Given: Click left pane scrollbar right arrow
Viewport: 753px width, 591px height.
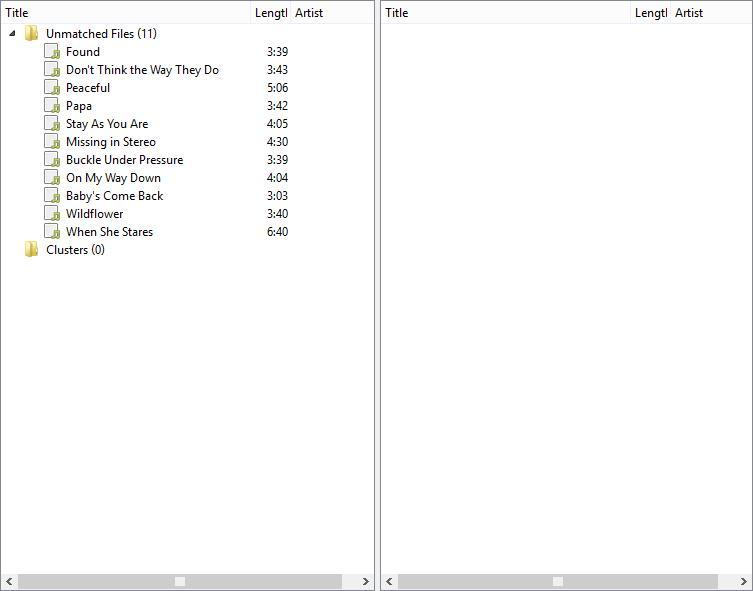Looking at the screenshot, I should 365,581.
